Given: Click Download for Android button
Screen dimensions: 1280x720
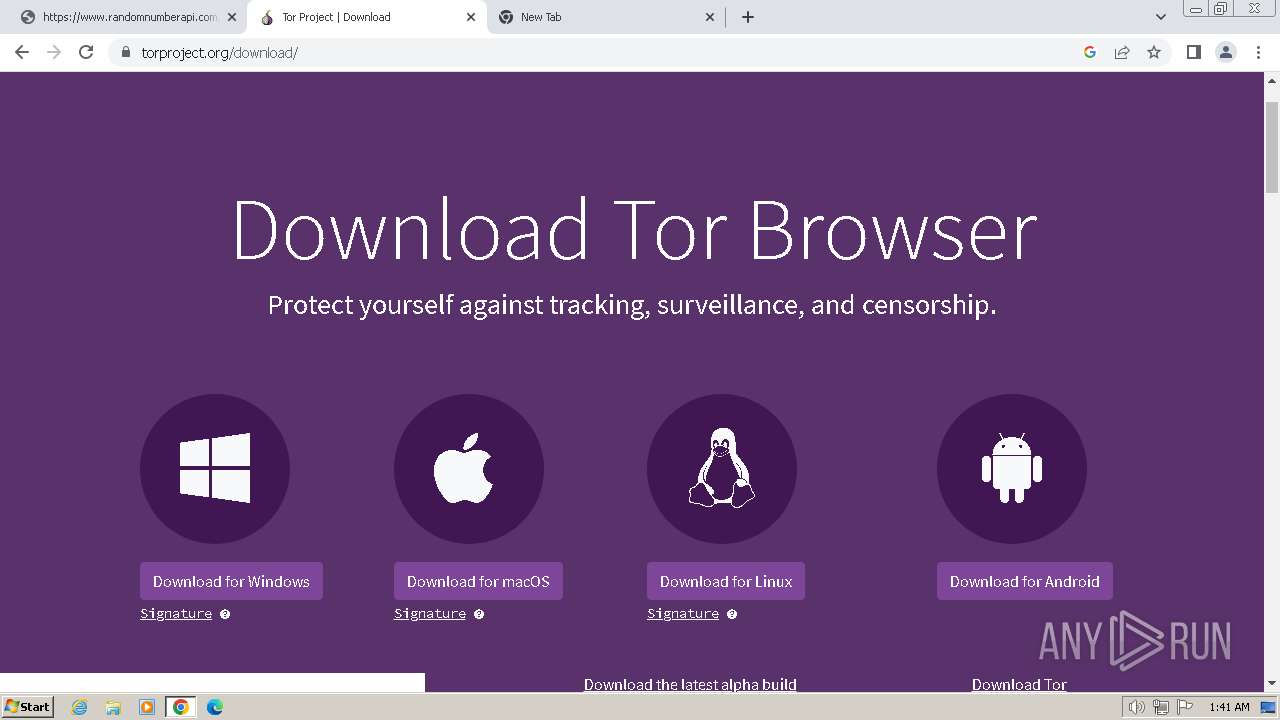Looking at the screenshot, I should 1025,581.
